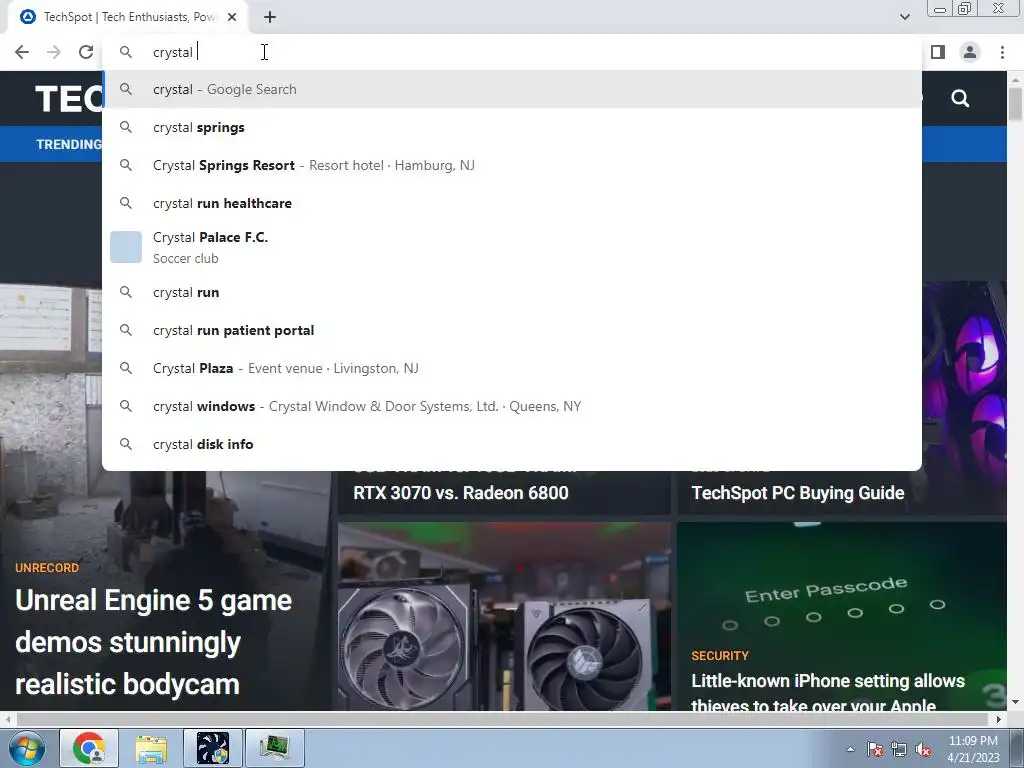Image resolution: width=1024 pixels, height=768 pixels.
Task: Pick the 'crystal windows' suggestion
Action: point(512,406)
